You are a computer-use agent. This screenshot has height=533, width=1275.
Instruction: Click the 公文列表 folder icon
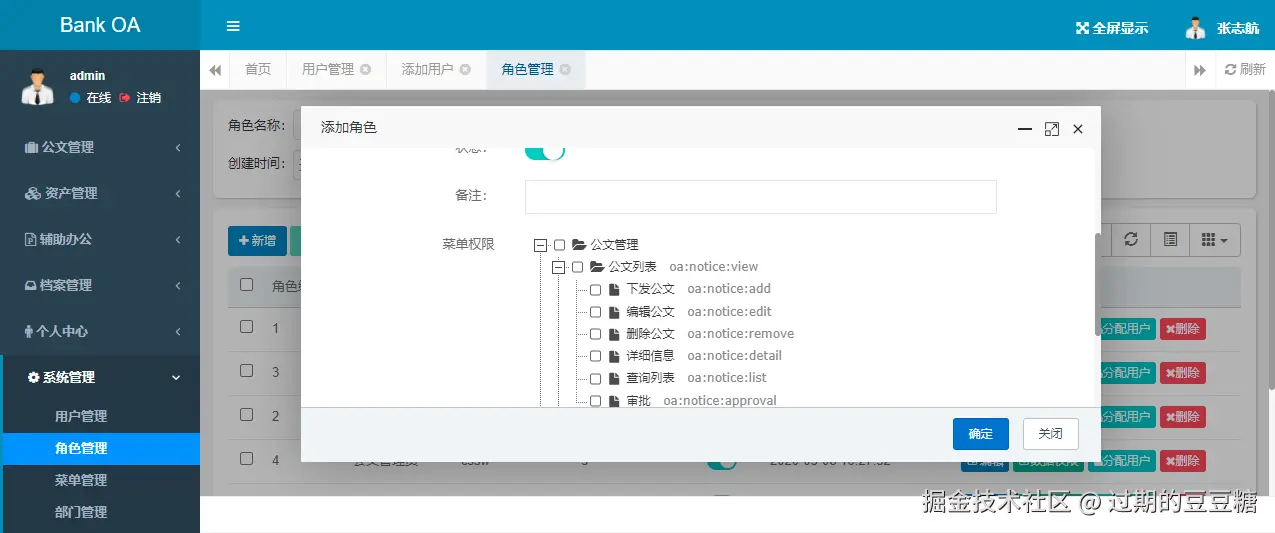(x=596, y=266)
